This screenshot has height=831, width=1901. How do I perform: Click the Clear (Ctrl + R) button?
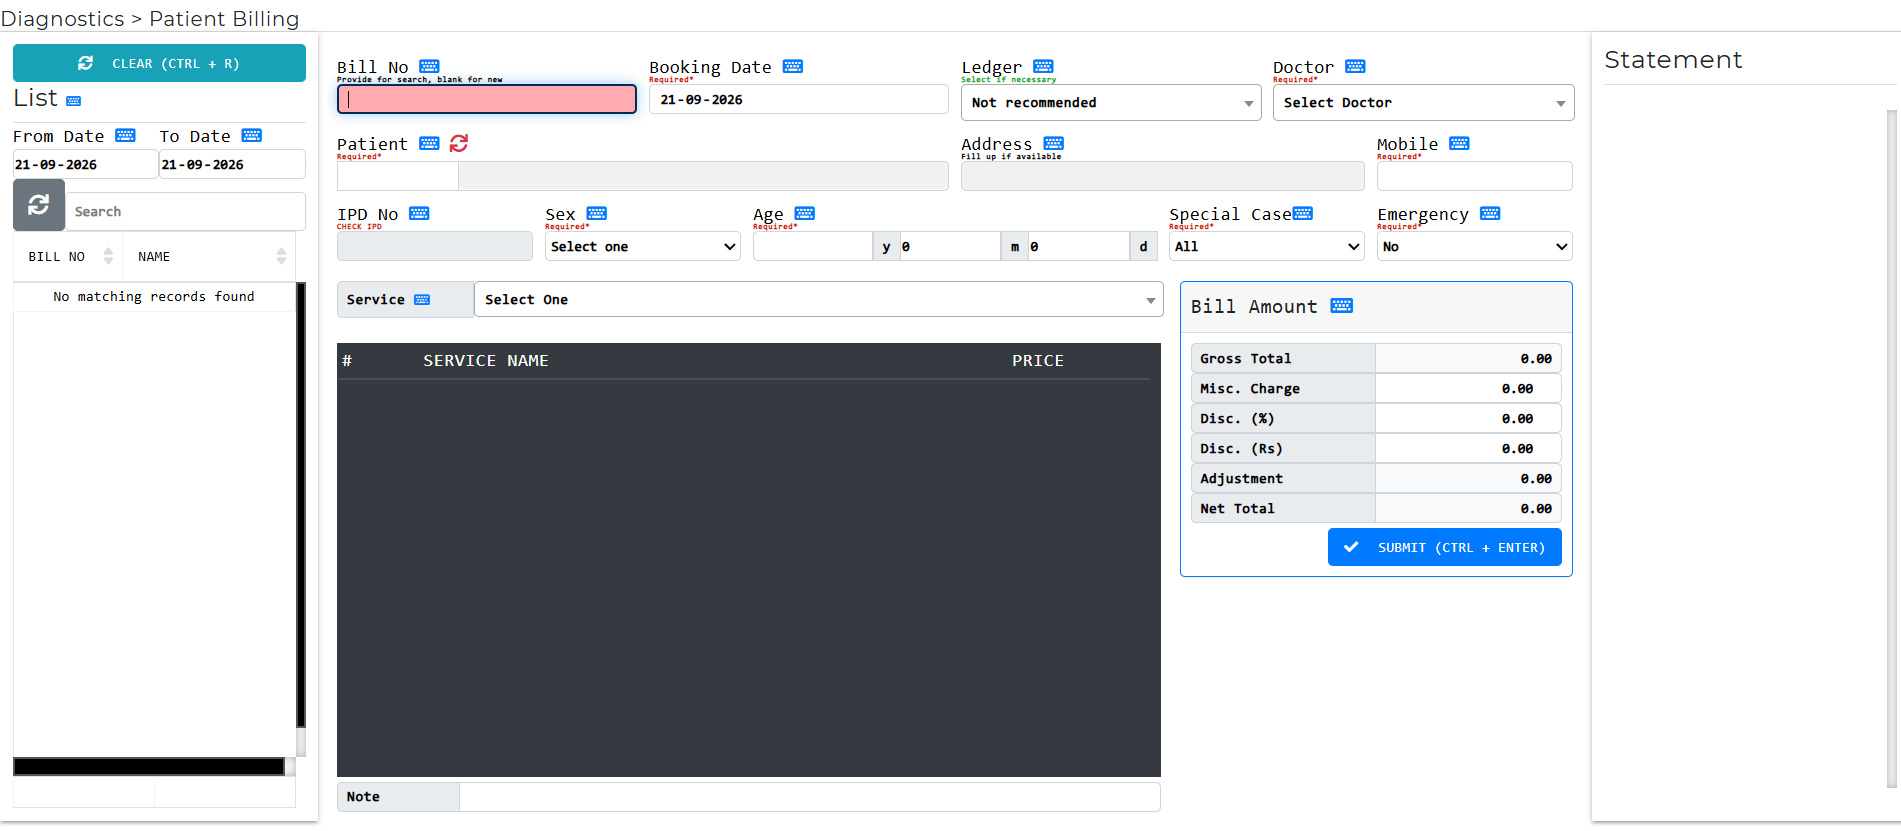[x=159, y=63]
